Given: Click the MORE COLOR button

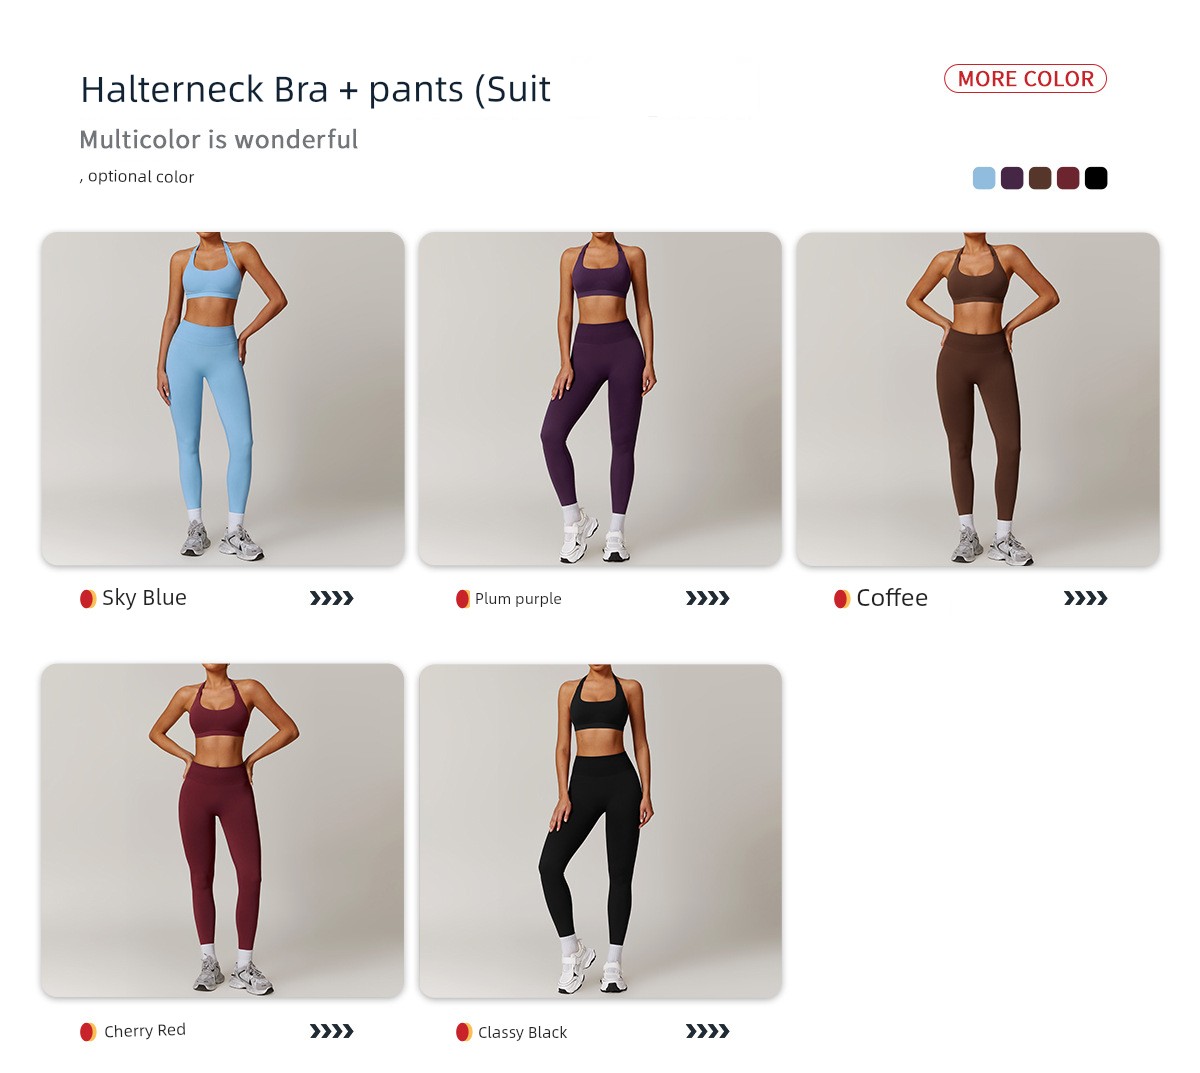Looking at the screenshot, I should click(x=1025, y=79).
